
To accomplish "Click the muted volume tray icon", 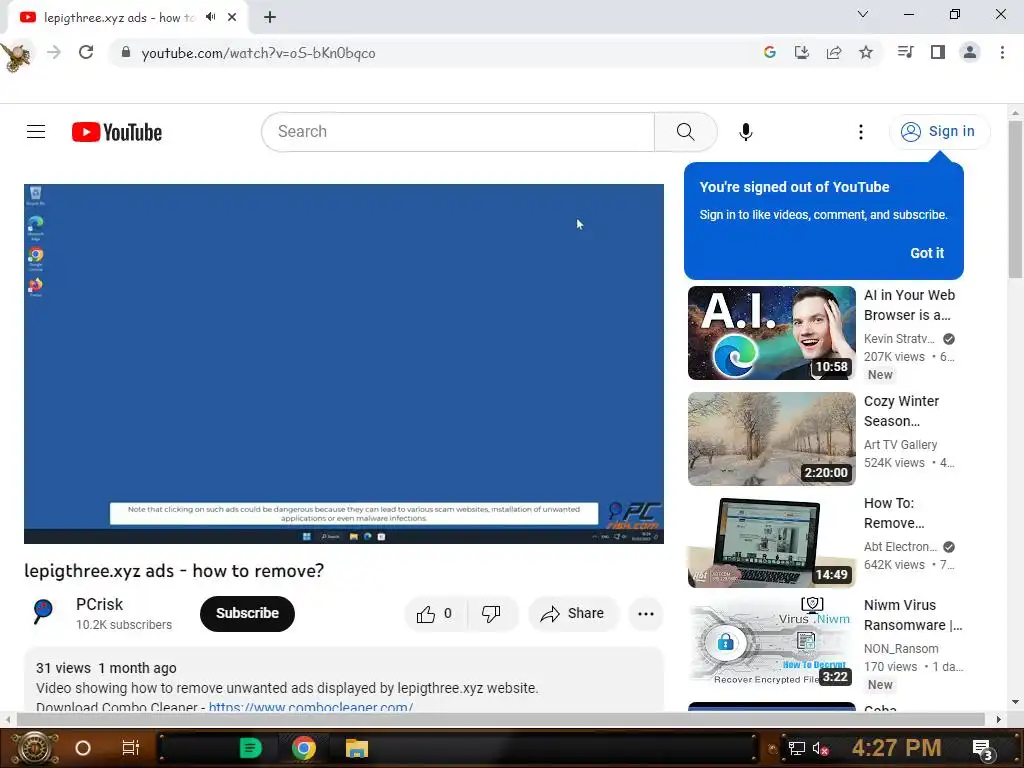I will pyautogui.click(x=820, y=748).
